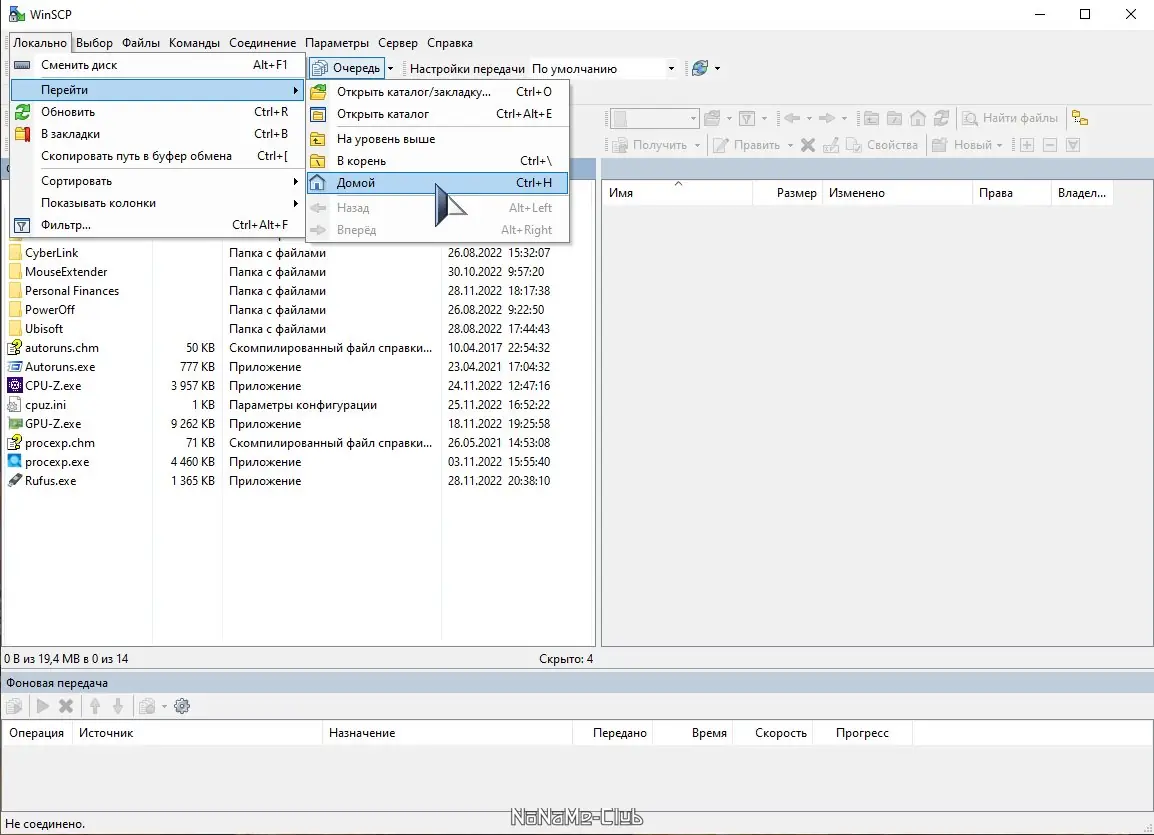Click the Получить button
This screenshot has height=835, width=1154.
click(651, 145)
